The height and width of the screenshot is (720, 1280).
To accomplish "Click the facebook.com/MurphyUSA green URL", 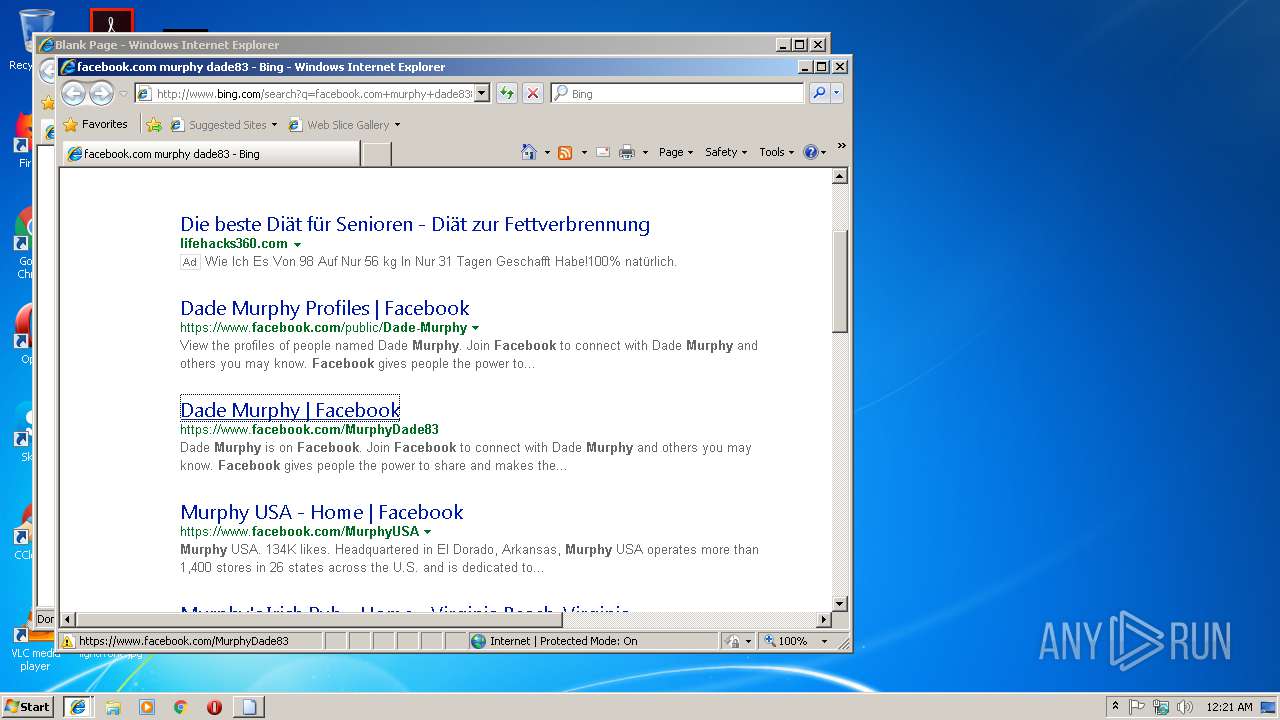I will click(300, 532).
